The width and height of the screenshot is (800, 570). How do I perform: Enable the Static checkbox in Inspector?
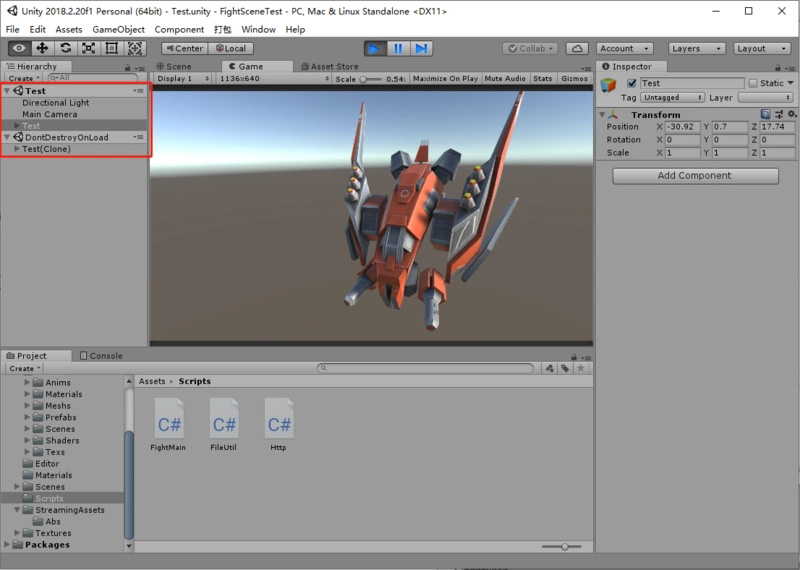coord(753,84)
